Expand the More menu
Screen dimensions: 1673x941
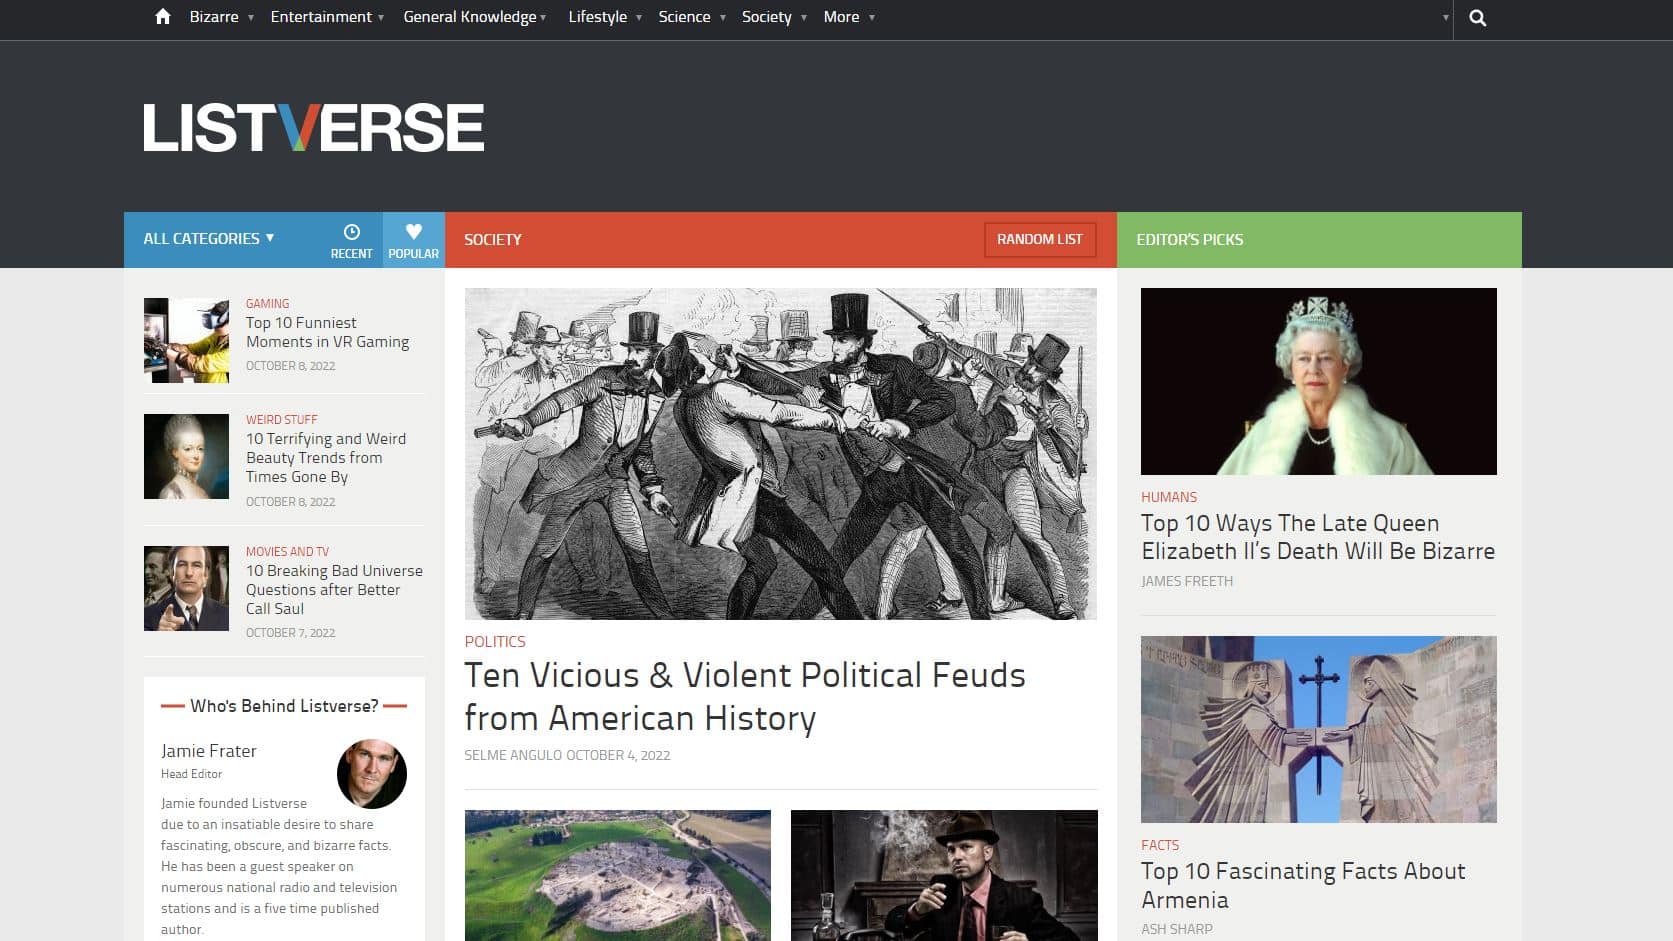pyautogui.click(x=848, y=17)
